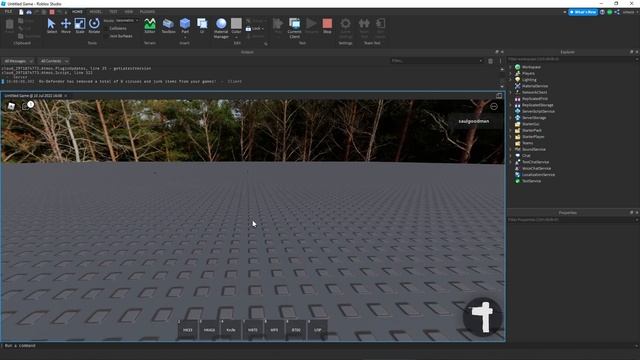Open the Material Manager
Viewport: 640px width, 360px height.
[221, 28]
